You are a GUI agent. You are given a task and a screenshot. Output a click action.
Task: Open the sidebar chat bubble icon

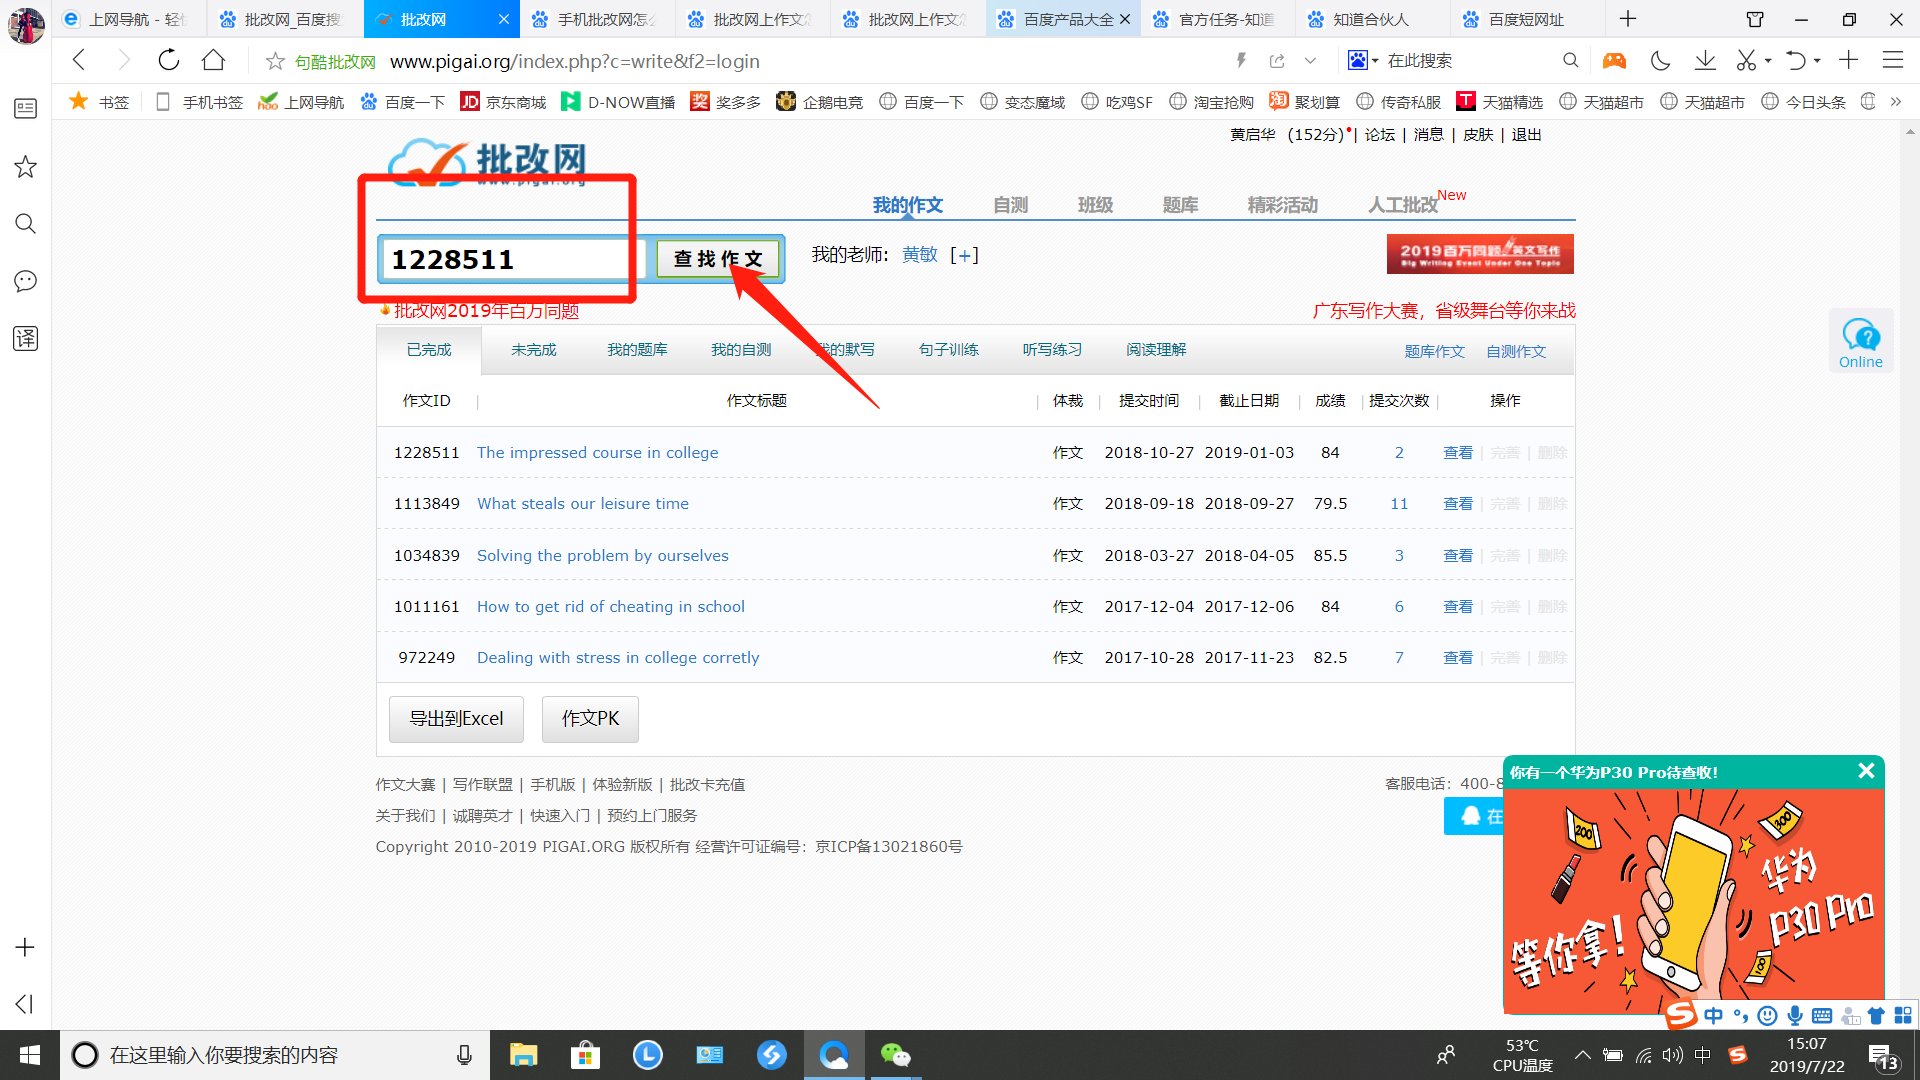(x=25, y=281)
